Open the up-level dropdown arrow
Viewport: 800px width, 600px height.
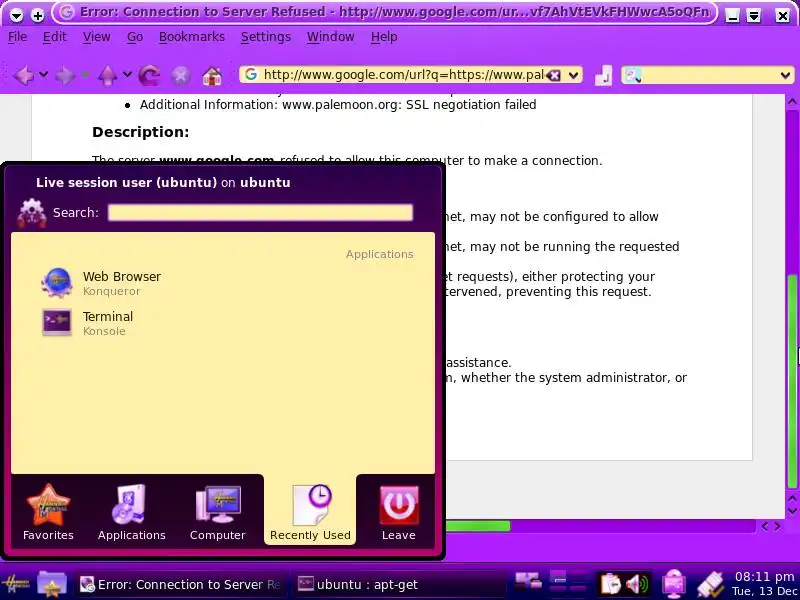pos(127,75)
